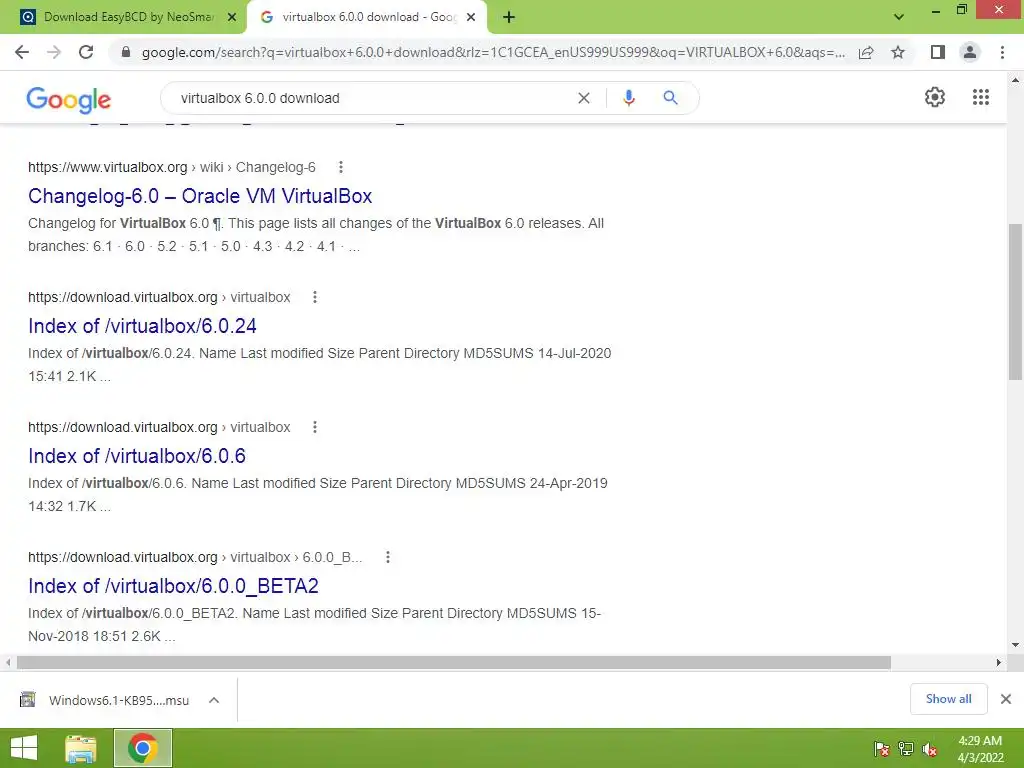Open options for 6.0.6 result

(x=315, y=427)
